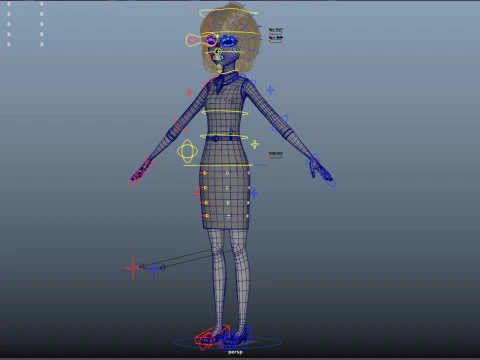Select the glowing blue eye control

click(229, 42)
